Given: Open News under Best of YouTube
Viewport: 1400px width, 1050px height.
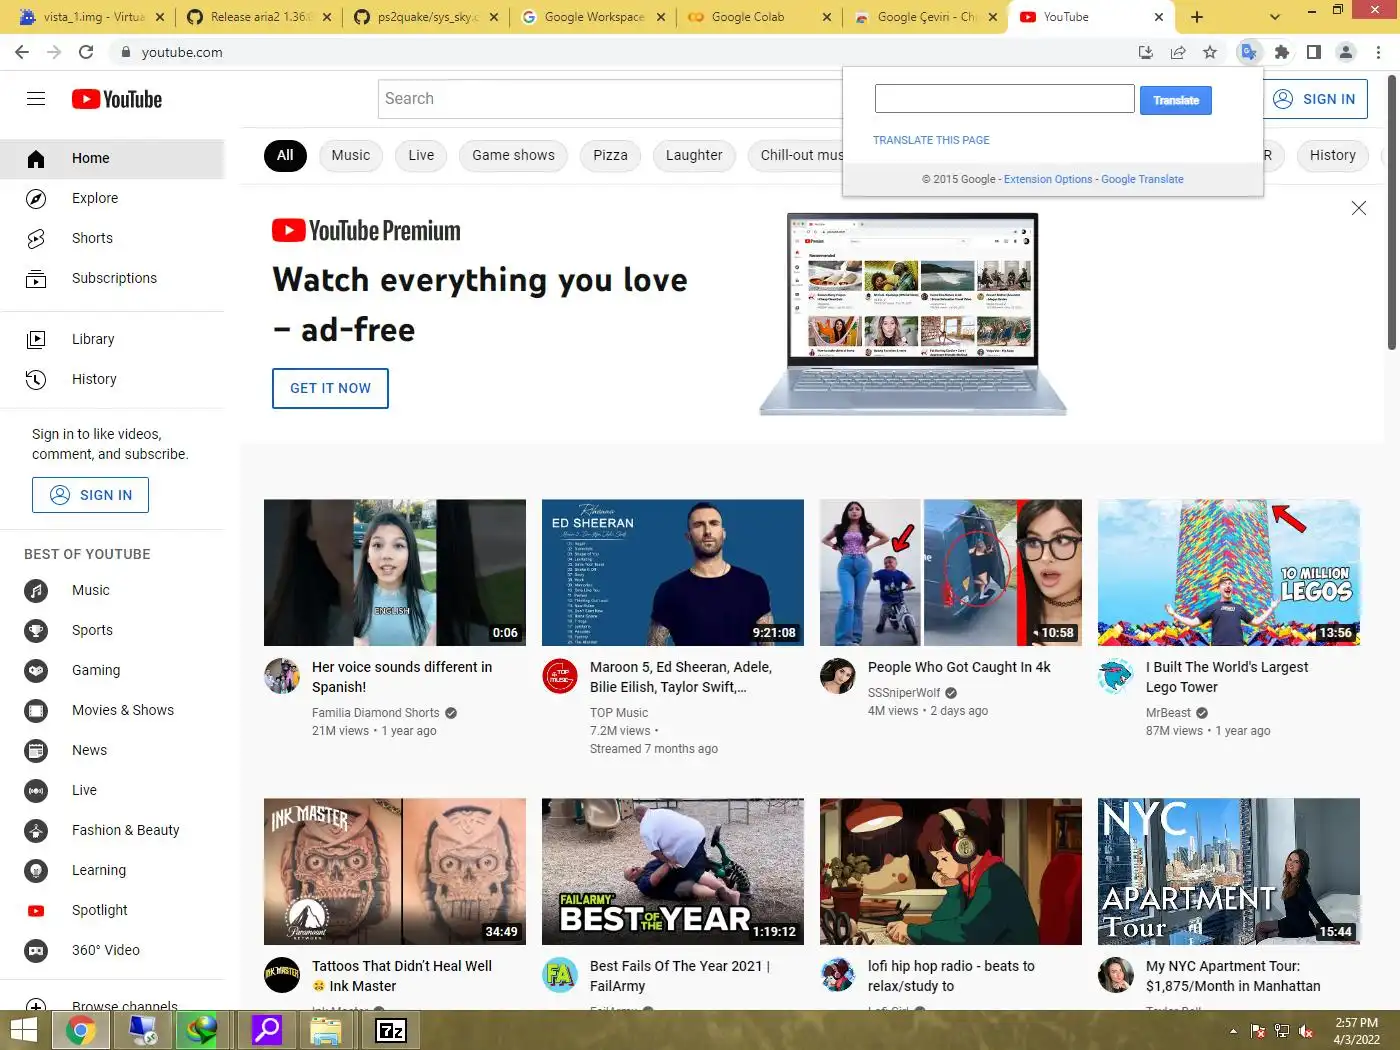Looking at the screenshot, I should coord(112,750).
